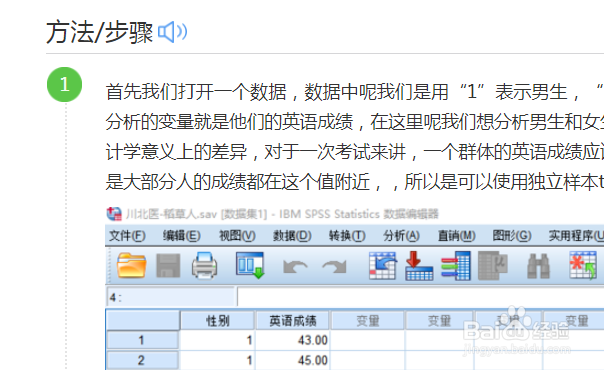Redo the action via the right arrow
Screen dimensions: 604x370
coord(334,267)
